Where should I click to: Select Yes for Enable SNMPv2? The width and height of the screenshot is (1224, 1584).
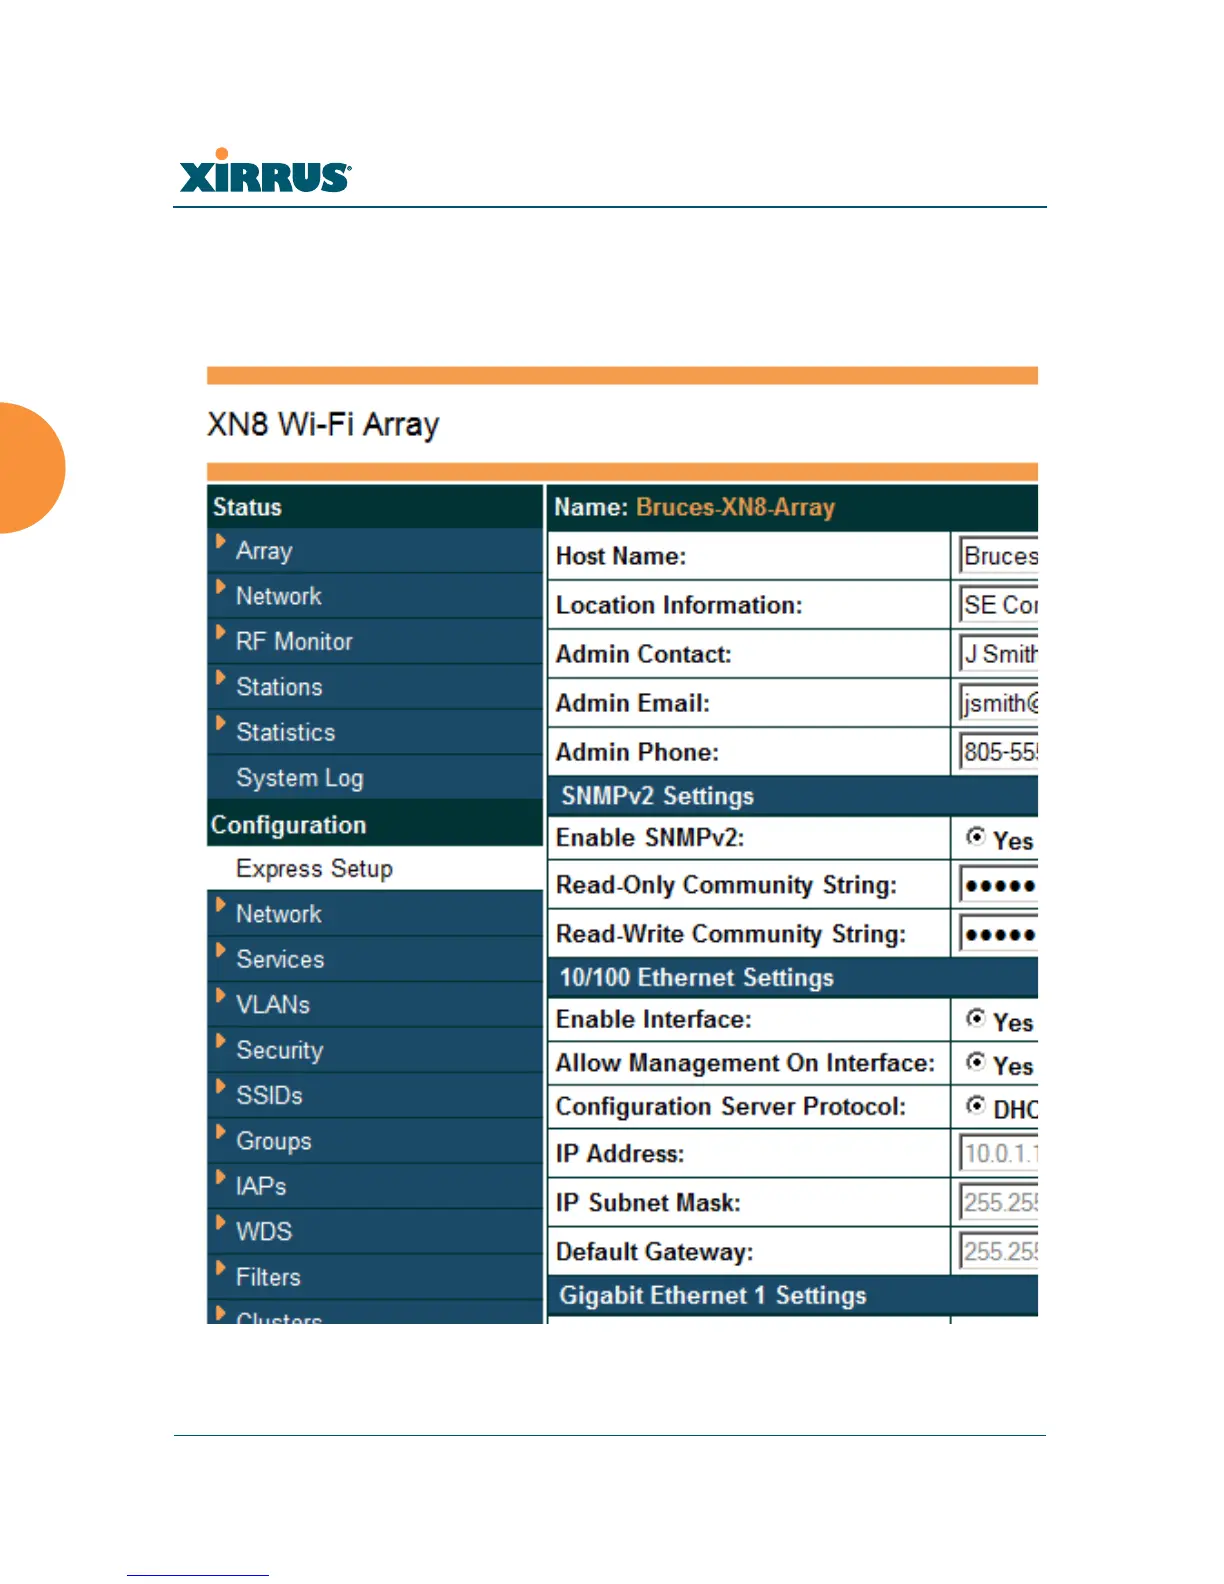(976, 836)
